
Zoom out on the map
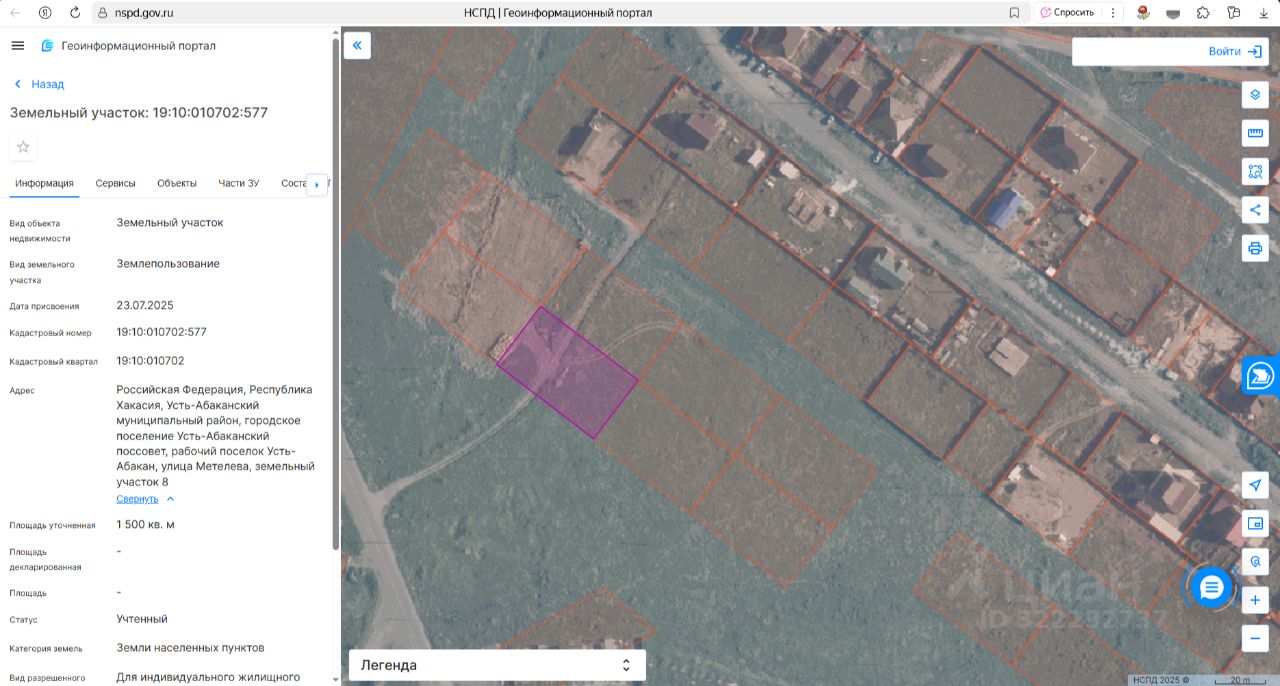1256,638
